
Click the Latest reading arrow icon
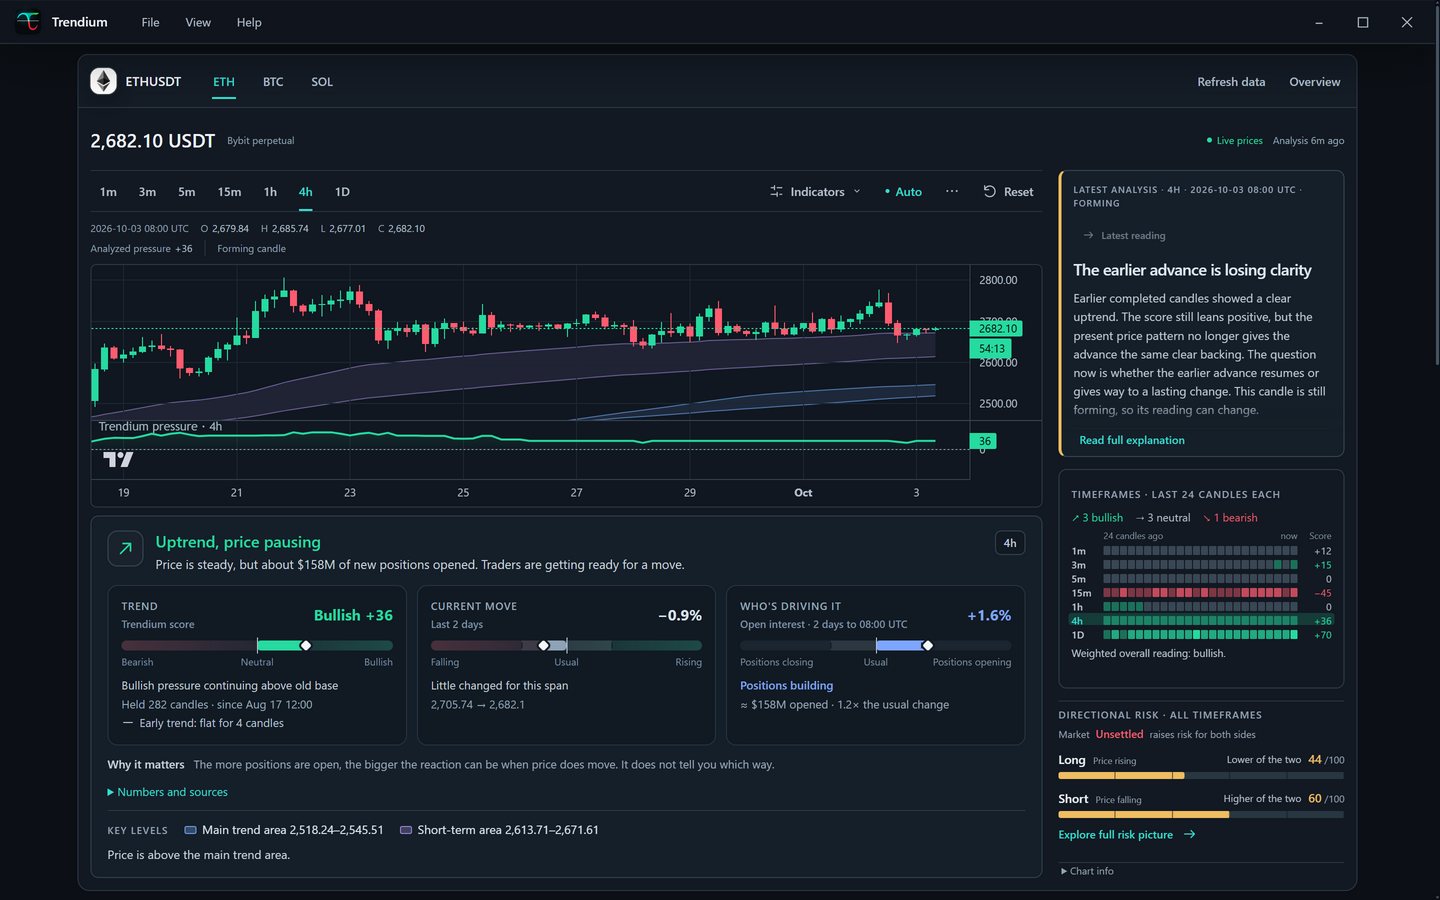(x=1088, y=236)
